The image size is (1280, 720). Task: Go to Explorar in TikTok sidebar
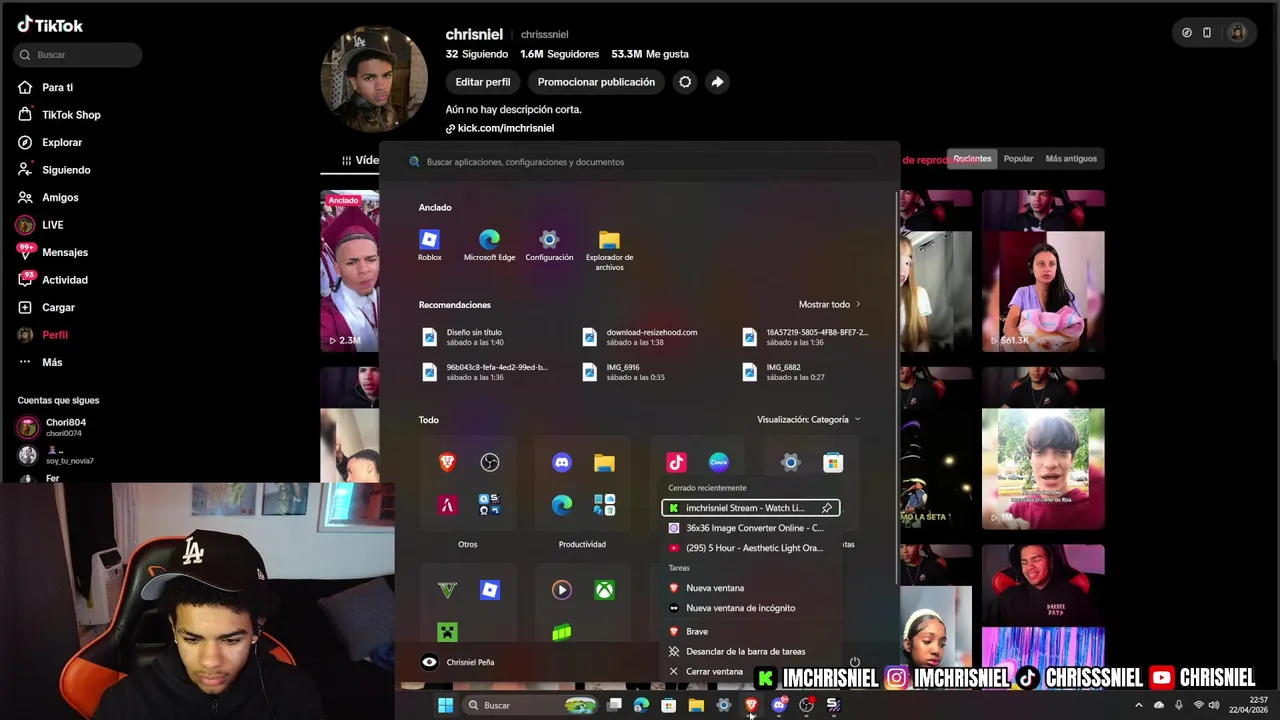point(62,143)
